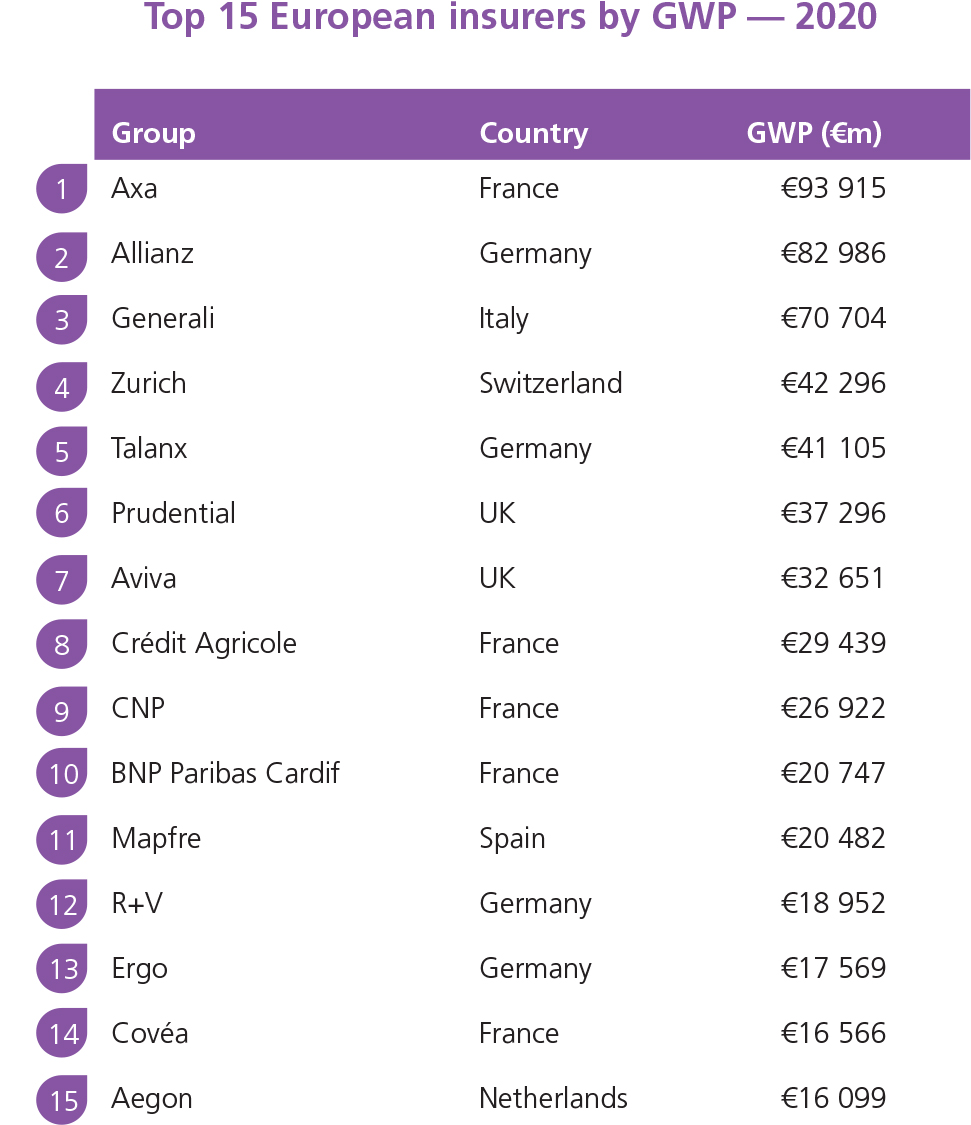Image resolution: width=971 pixels, height=1125 pixels.
Task: Click the Country column header
Action: [x=533, y=133]
